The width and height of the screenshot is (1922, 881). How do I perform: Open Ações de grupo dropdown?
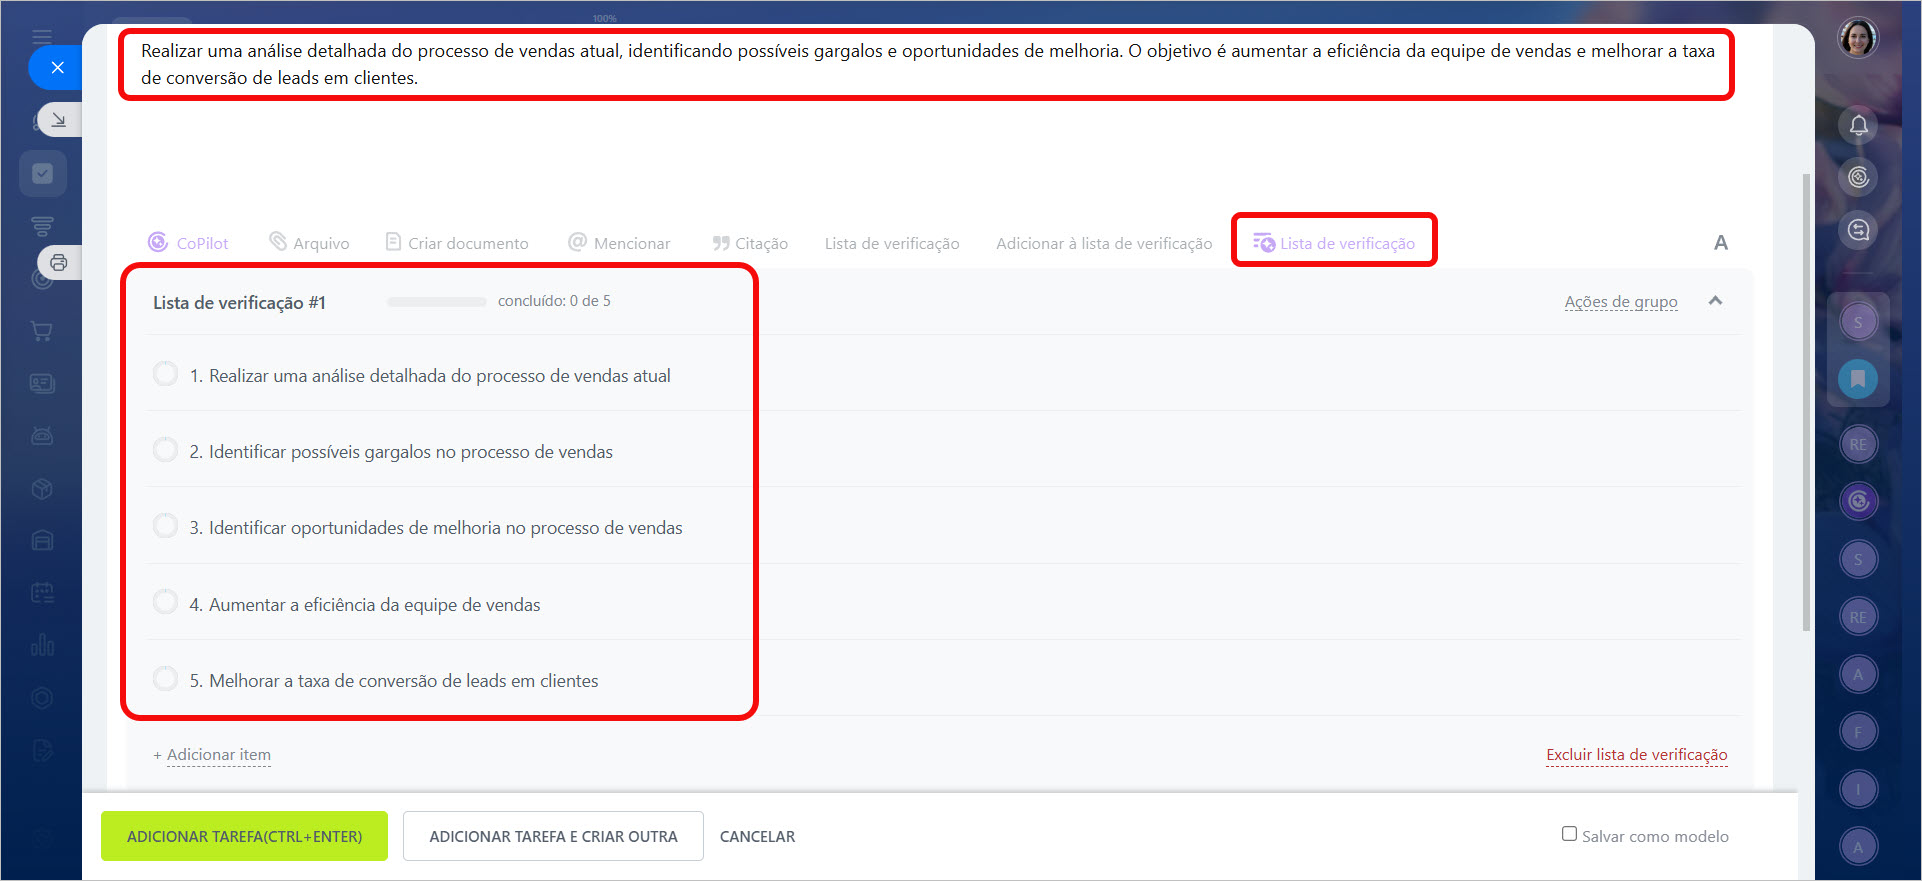tap(1621, 302)
